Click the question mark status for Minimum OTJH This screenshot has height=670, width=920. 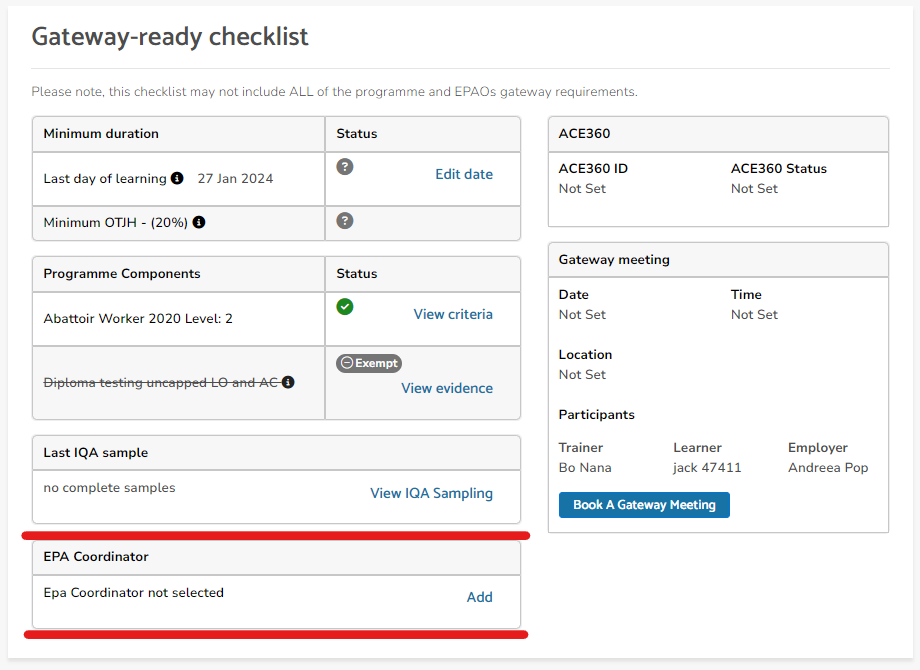coord(344,221)
